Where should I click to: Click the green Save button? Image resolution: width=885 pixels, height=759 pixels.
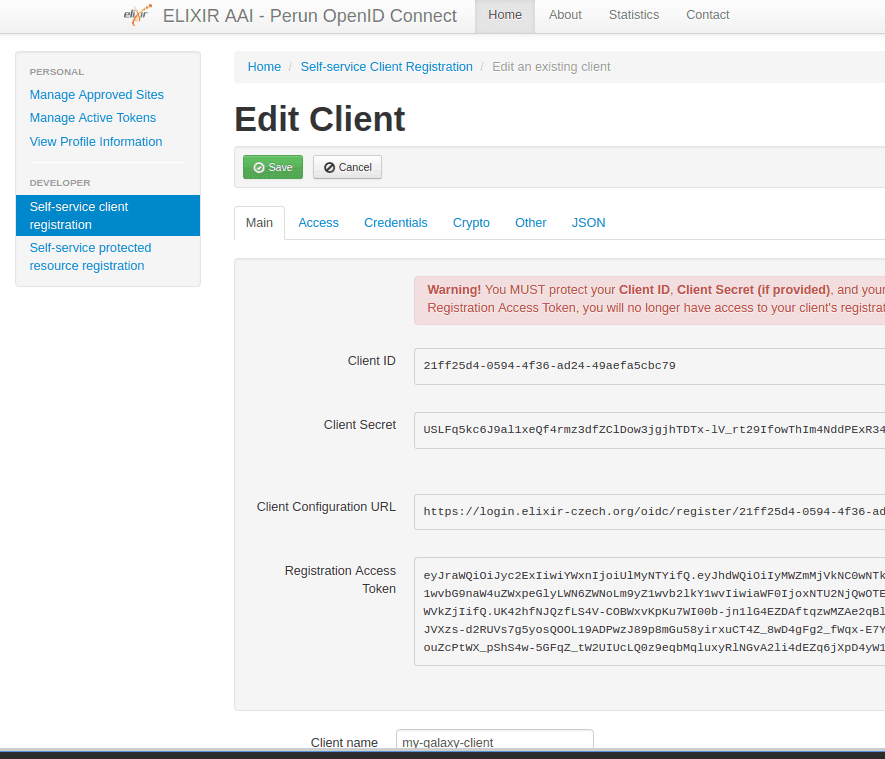click(272, 167)
